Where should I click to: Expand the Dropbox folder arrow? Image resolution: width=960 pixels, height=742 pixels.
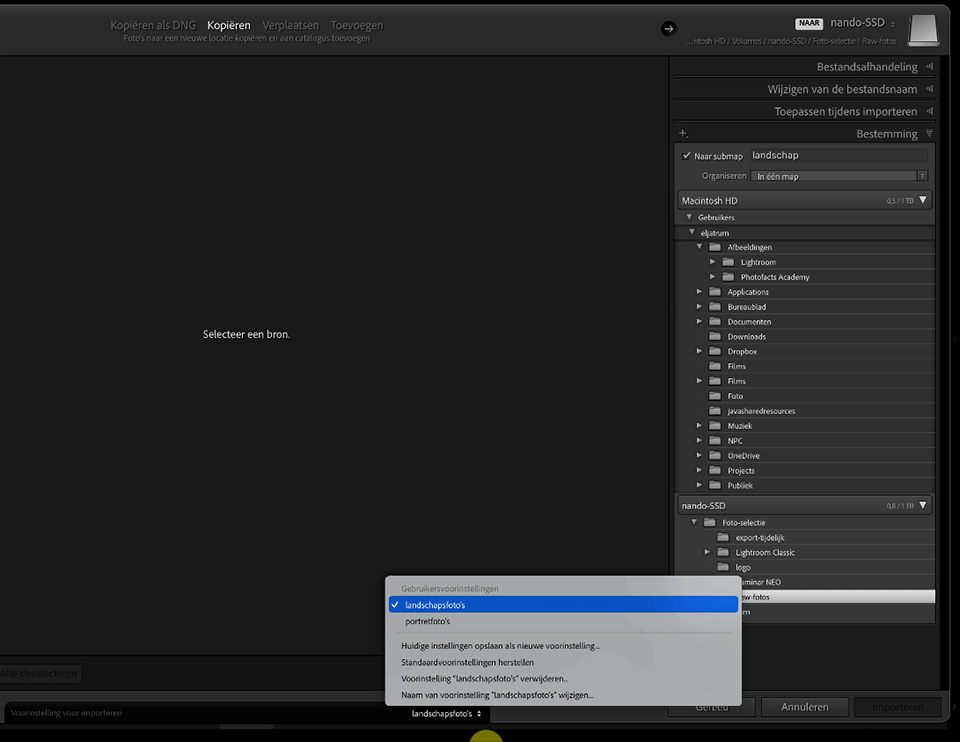[x=699, y=351]
